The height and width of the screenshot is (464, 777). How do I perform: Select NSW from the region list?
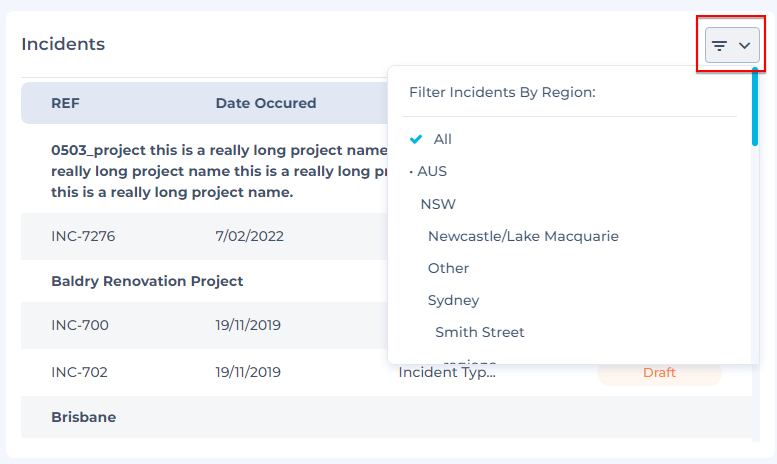click(x=438, y=204)
